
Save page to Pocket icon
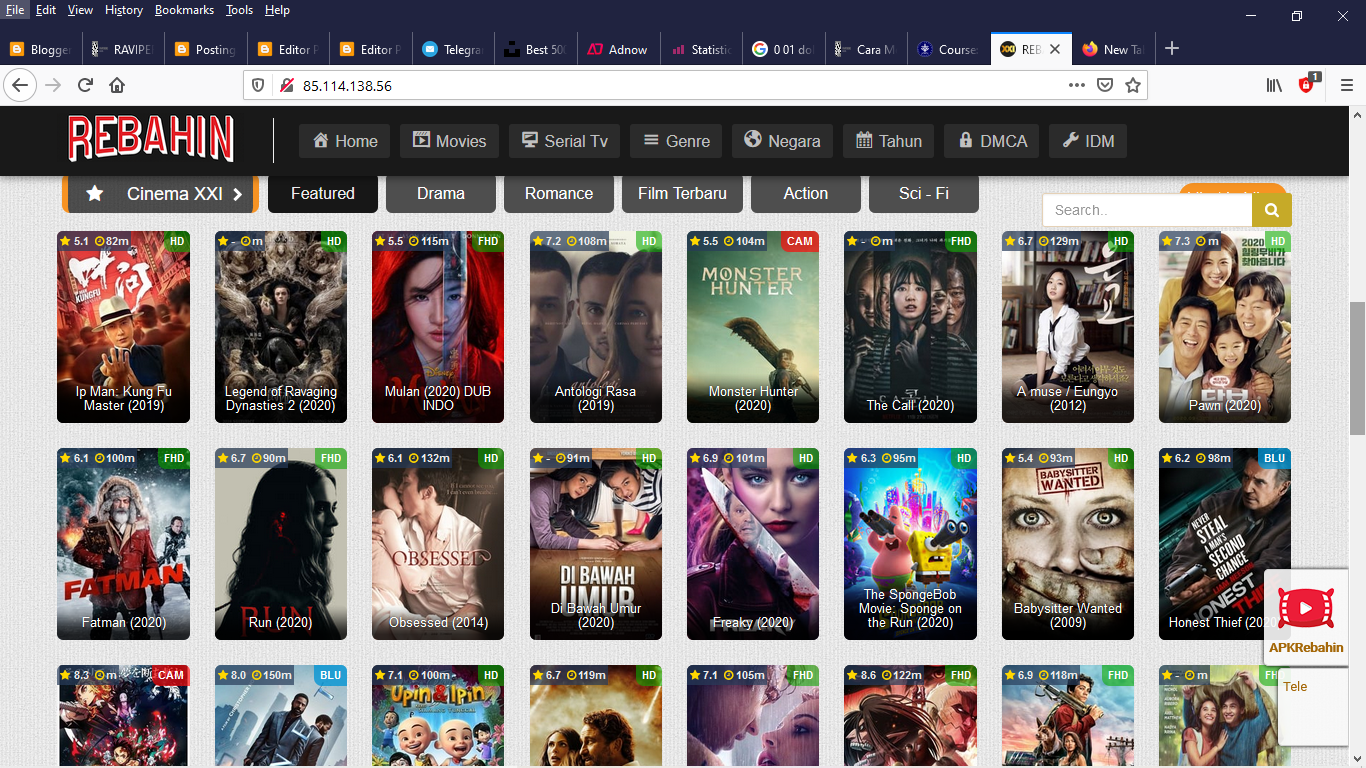click(x=1105, y=85)
